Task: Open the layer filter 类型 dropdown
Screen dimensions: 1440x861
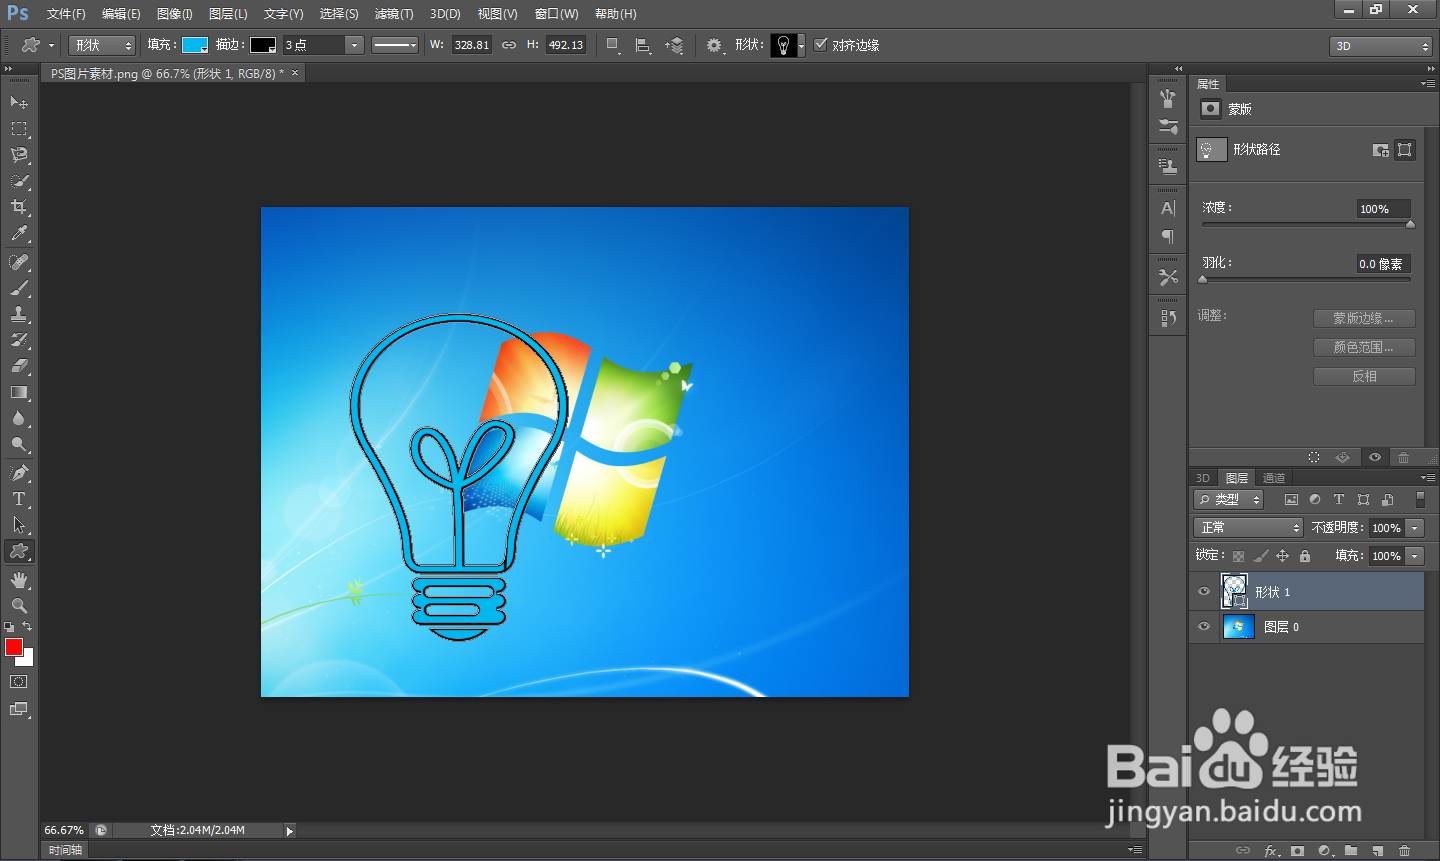Action: 1229,499
